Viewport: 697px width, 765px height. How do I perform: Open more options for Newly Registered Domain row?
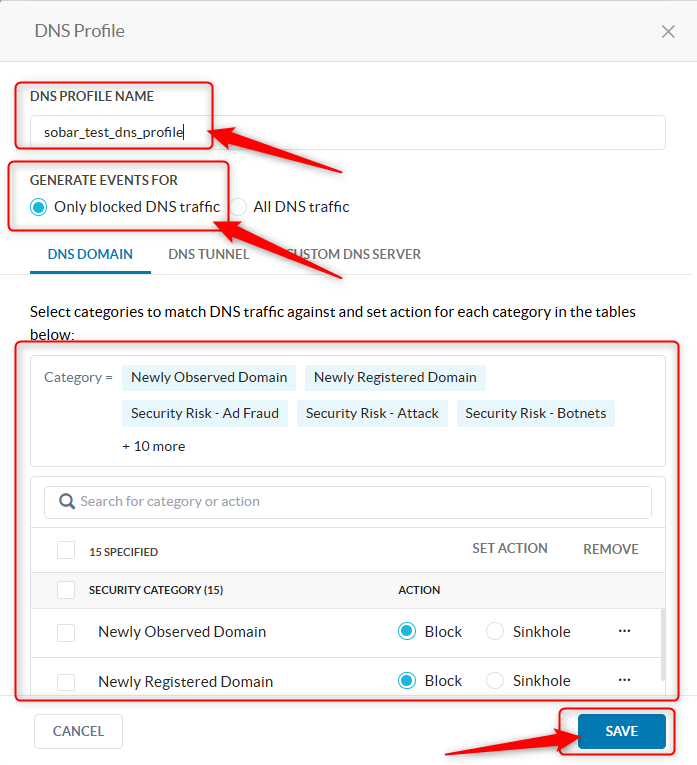pyautogui.click(x=624, y=680)
